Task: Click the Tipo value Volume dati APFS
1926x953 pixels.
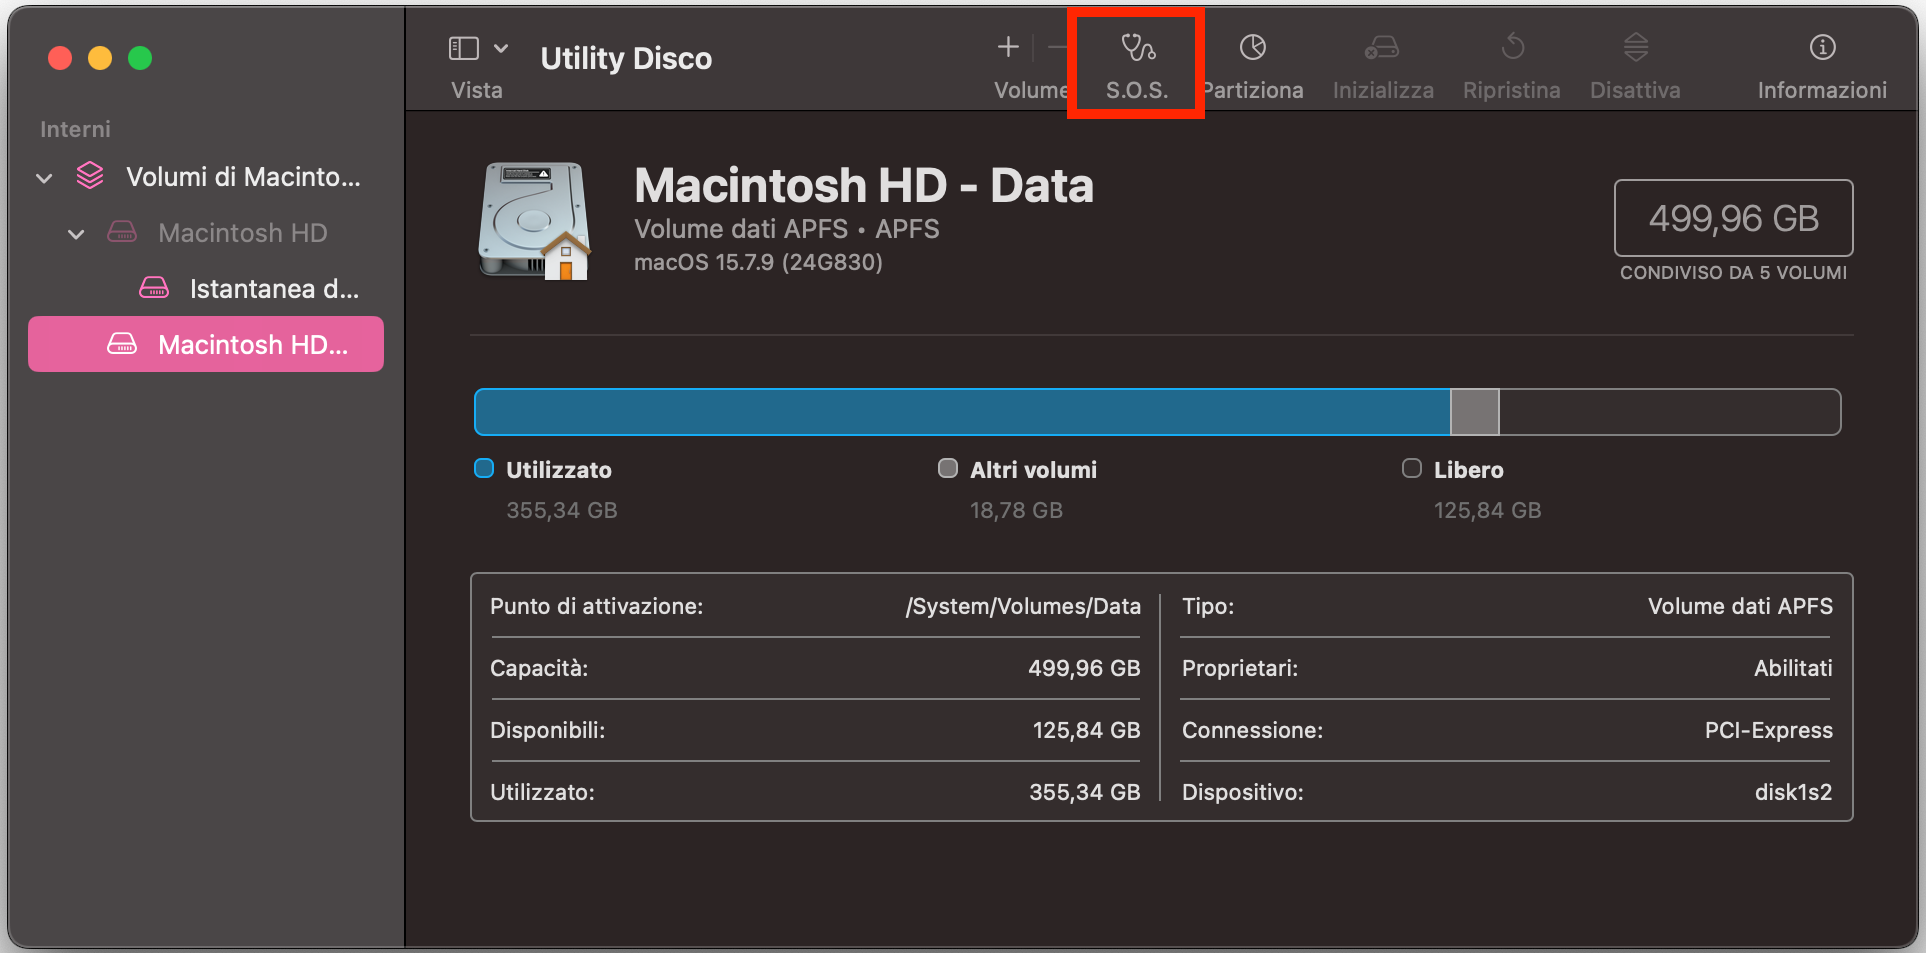Action: point(1741,606)
